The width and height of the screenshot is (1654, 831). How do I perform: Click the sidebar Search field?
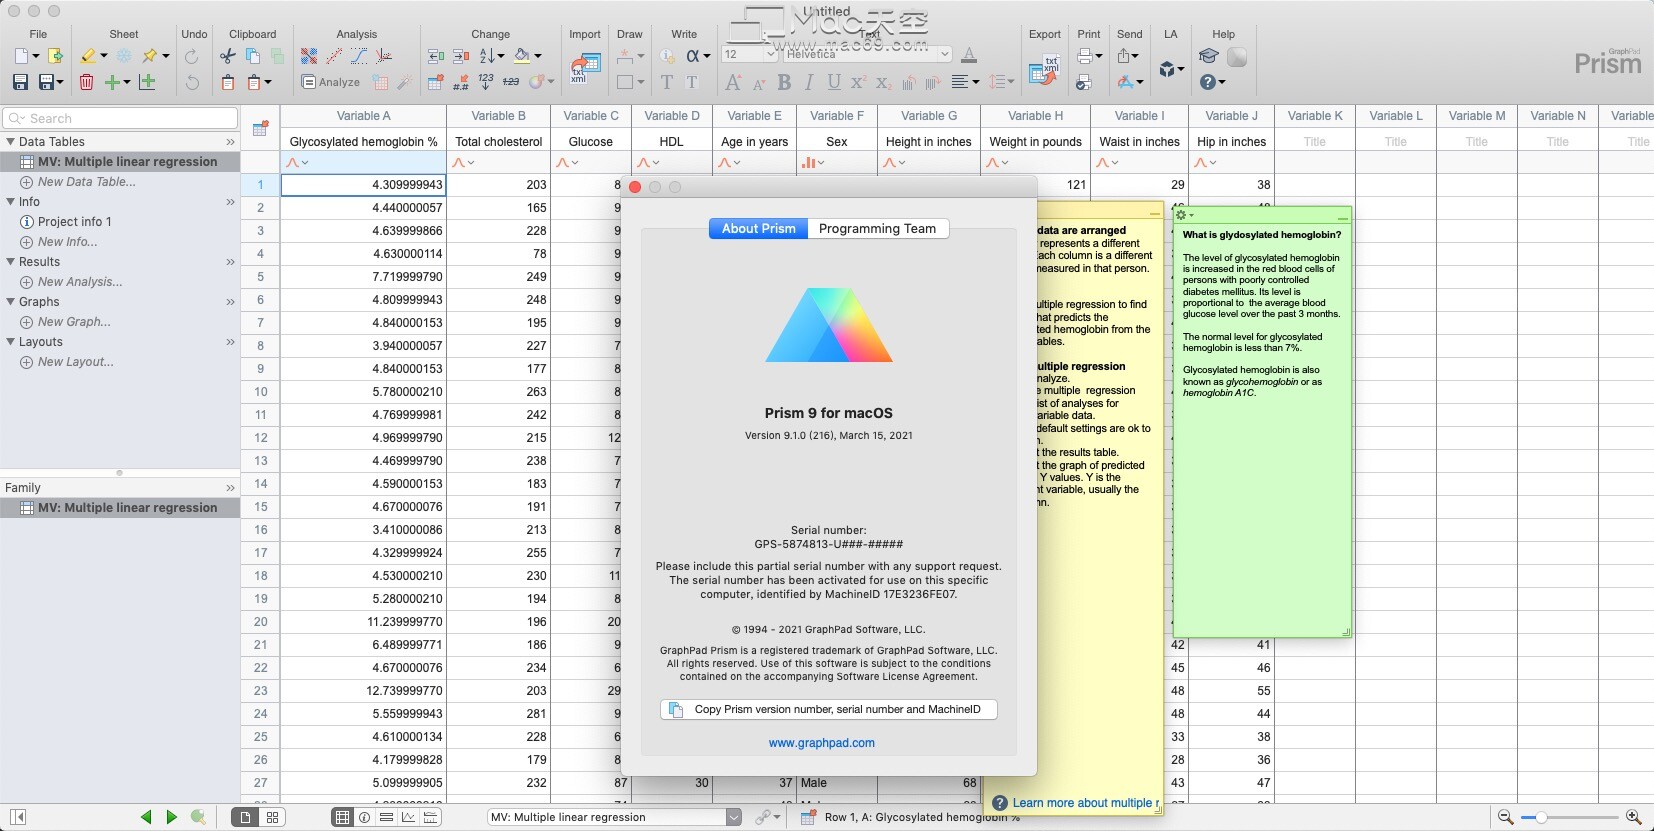coord(121,118)
